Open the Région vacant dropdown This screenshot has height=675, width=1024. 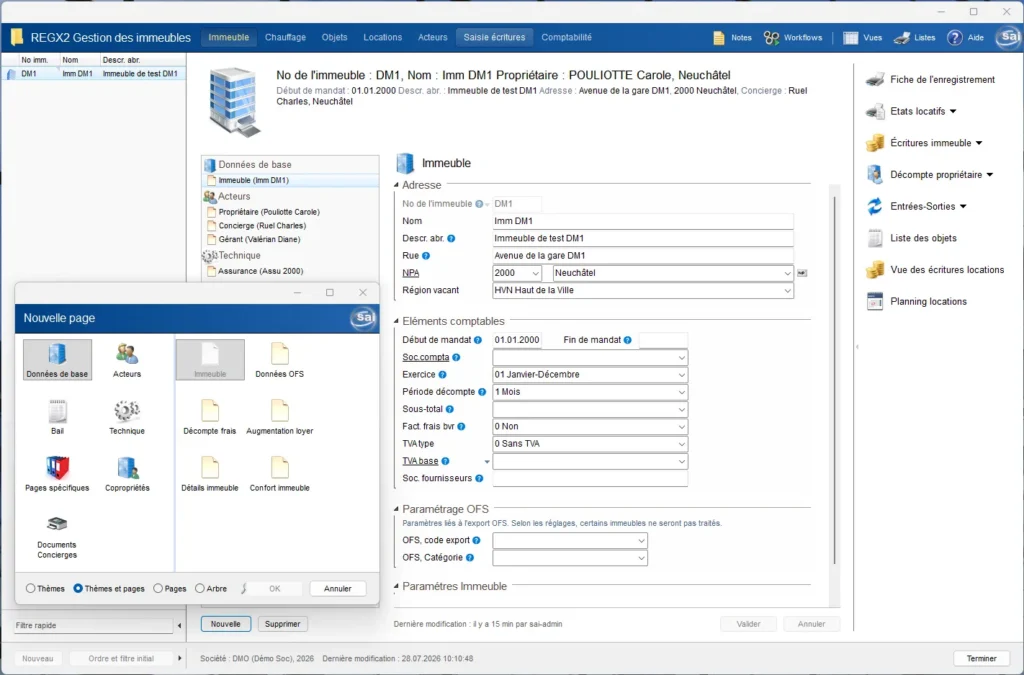[x=787, y=290]
